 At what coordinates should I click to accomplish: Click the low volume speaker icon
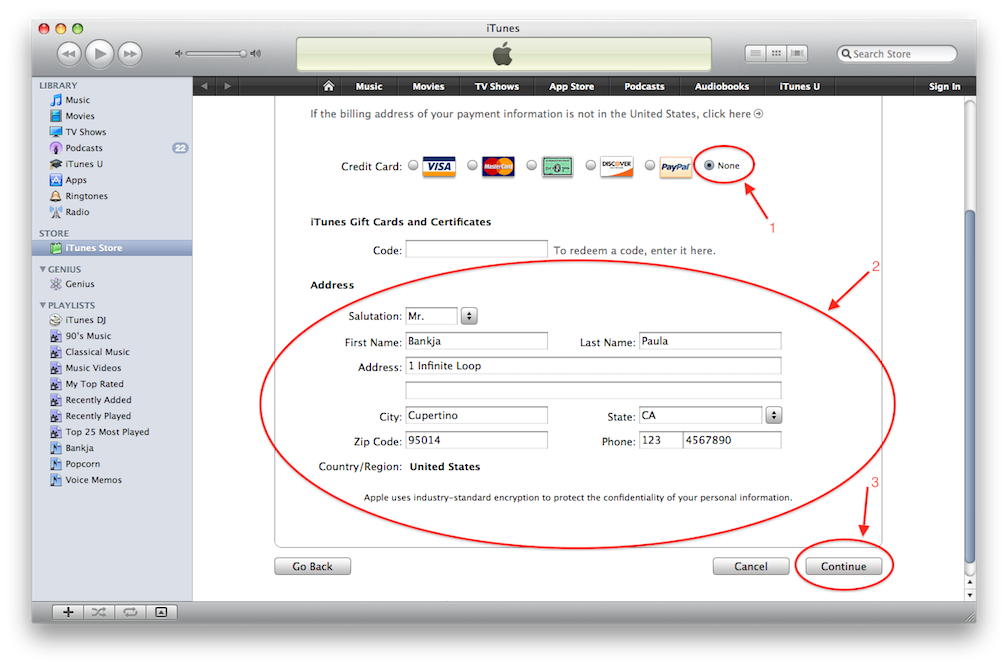click(179, 54)
